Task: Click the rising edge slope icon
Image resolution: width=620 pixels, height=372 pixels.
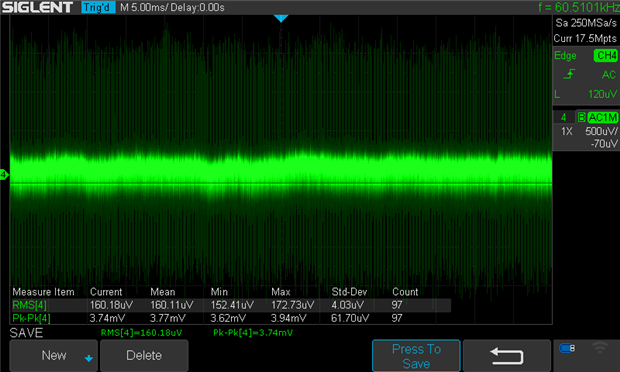Action: click(569, 74)
